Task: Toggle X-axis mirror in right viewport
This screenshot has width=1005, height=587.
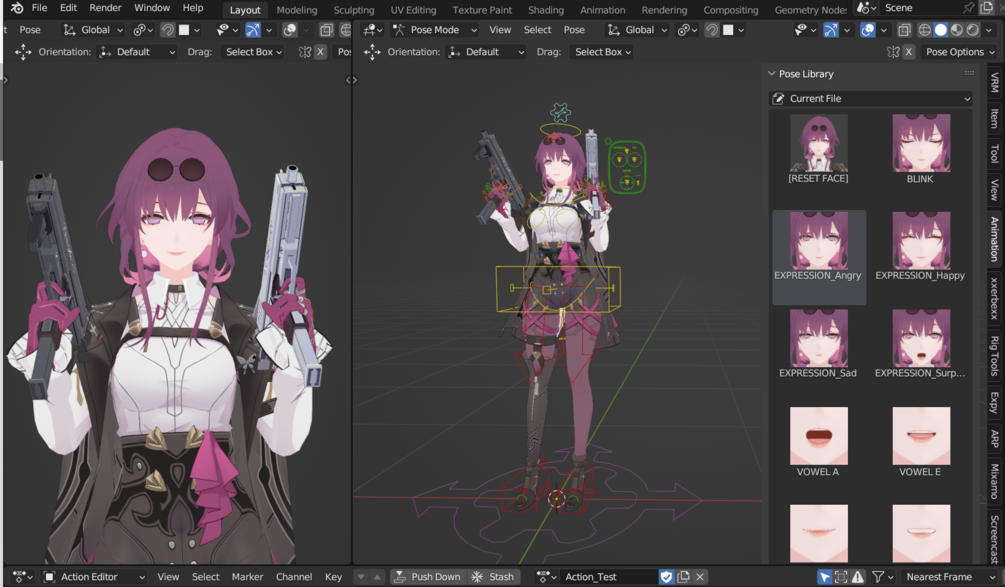Action: click(908, 52)
